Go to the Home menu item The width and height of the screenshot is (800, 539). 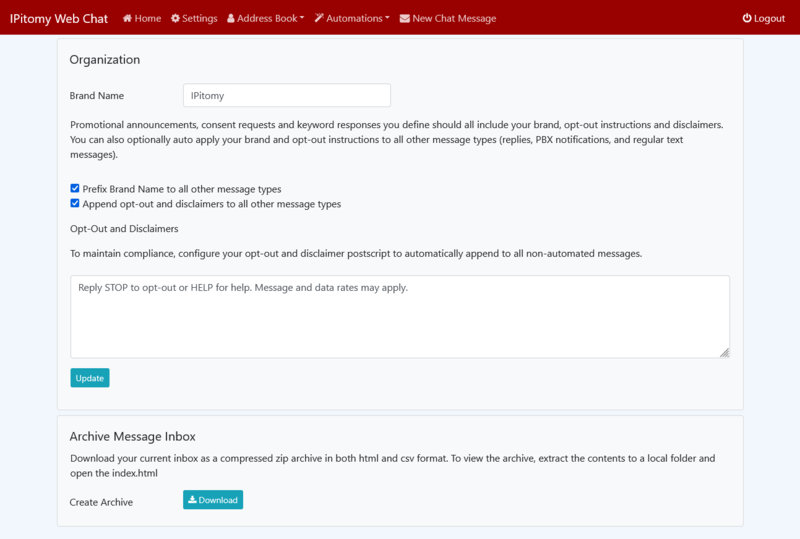[x=147, y=18]
